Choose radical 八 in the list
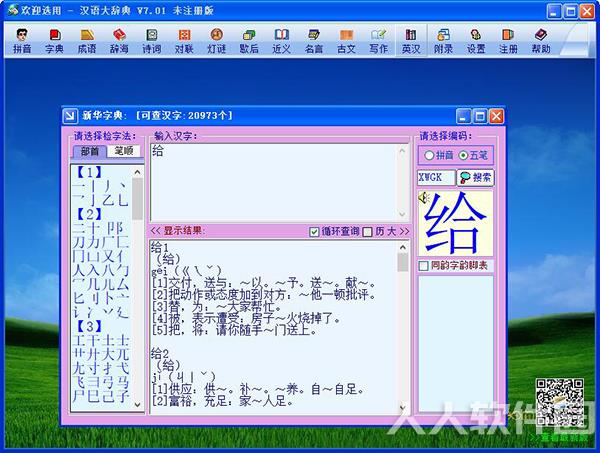The image size is (600, 453). coord(109,270)
